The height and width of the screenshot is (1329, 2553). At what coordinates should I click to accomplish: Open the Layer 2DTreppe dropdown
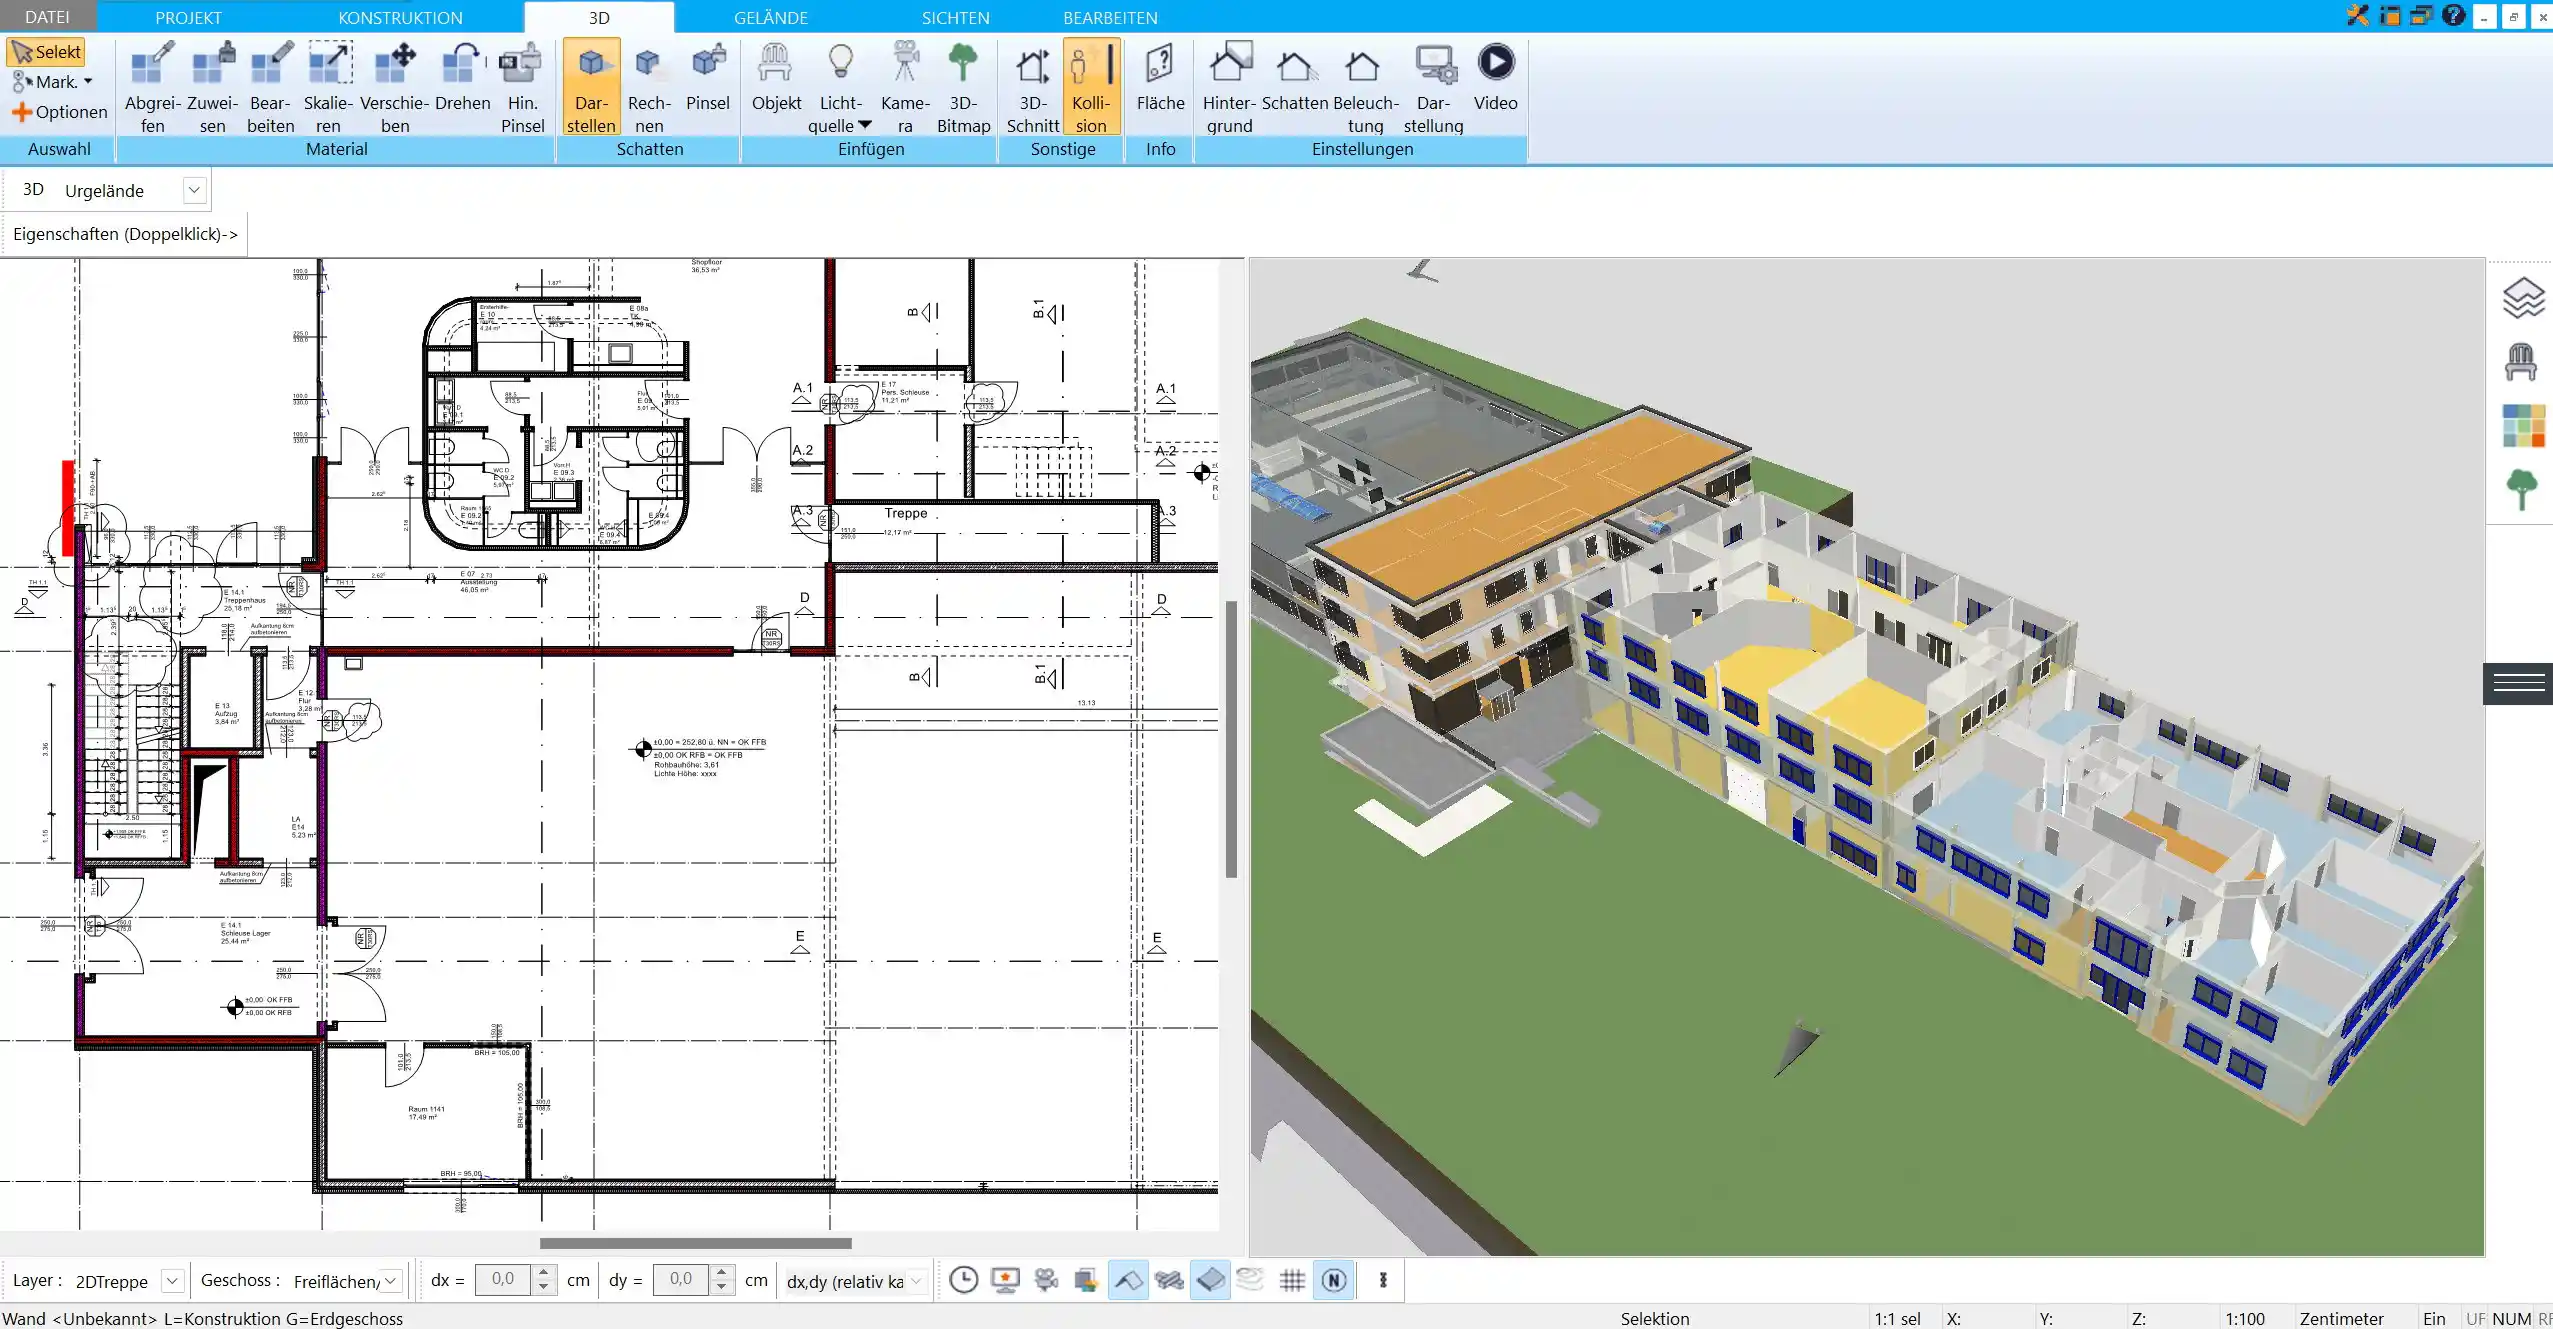click(172, 1281)
